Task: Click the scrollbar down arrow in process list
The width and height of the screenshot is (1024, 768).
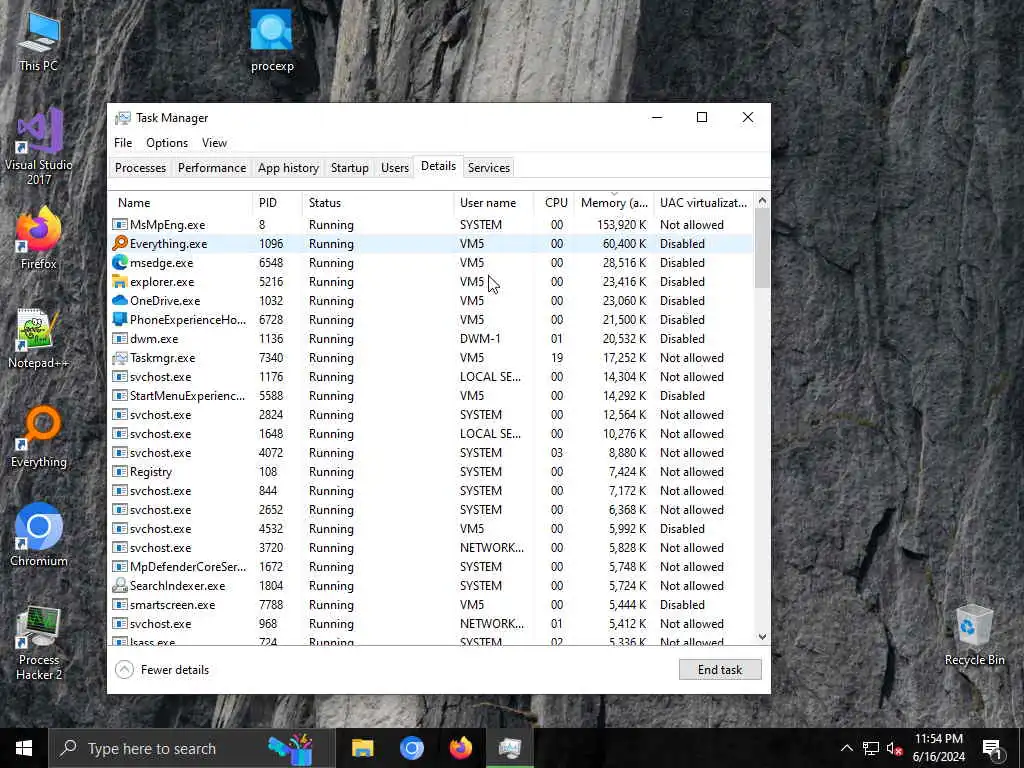Action: coord(762,637)
